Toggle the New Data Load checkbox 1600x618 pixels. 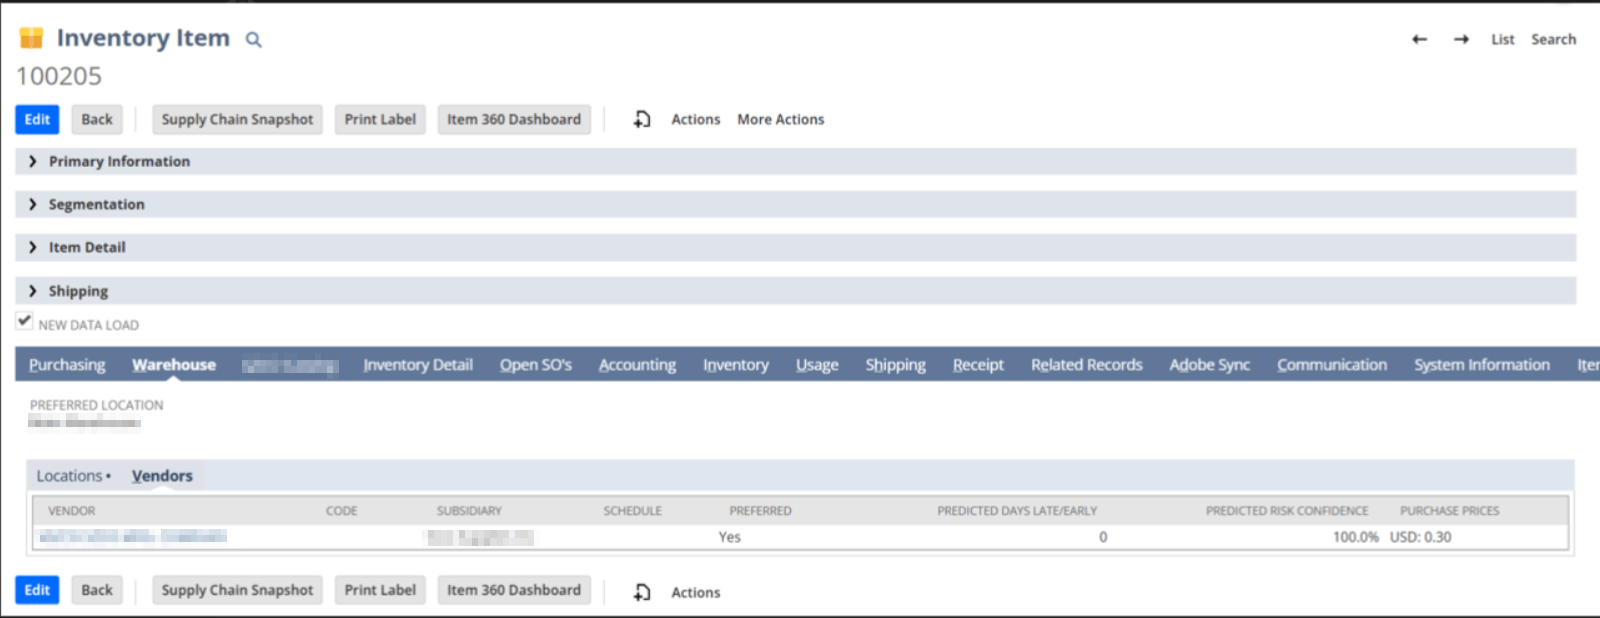coord(24,321)
